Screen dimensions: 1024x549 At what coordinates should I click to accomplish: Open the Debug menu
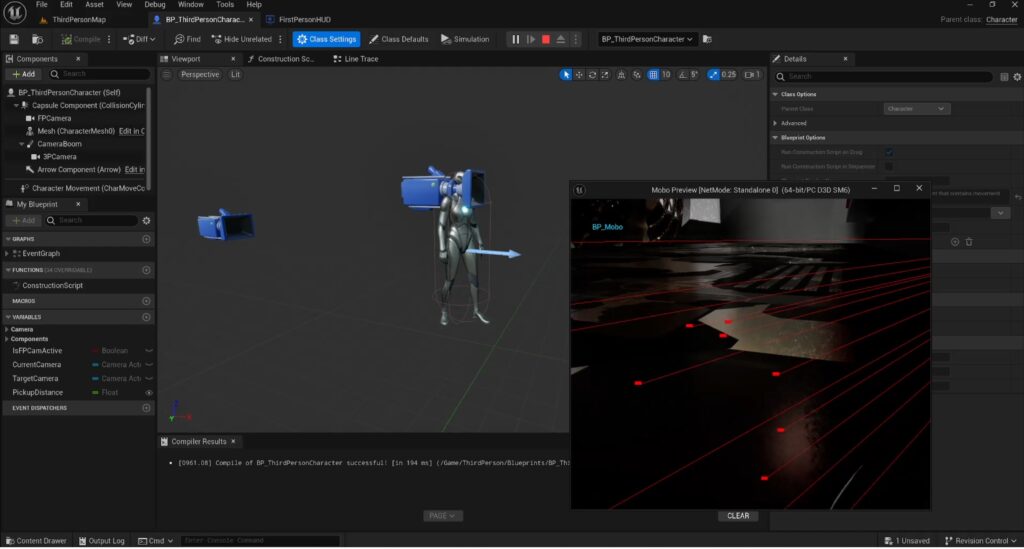coord(155,5)
